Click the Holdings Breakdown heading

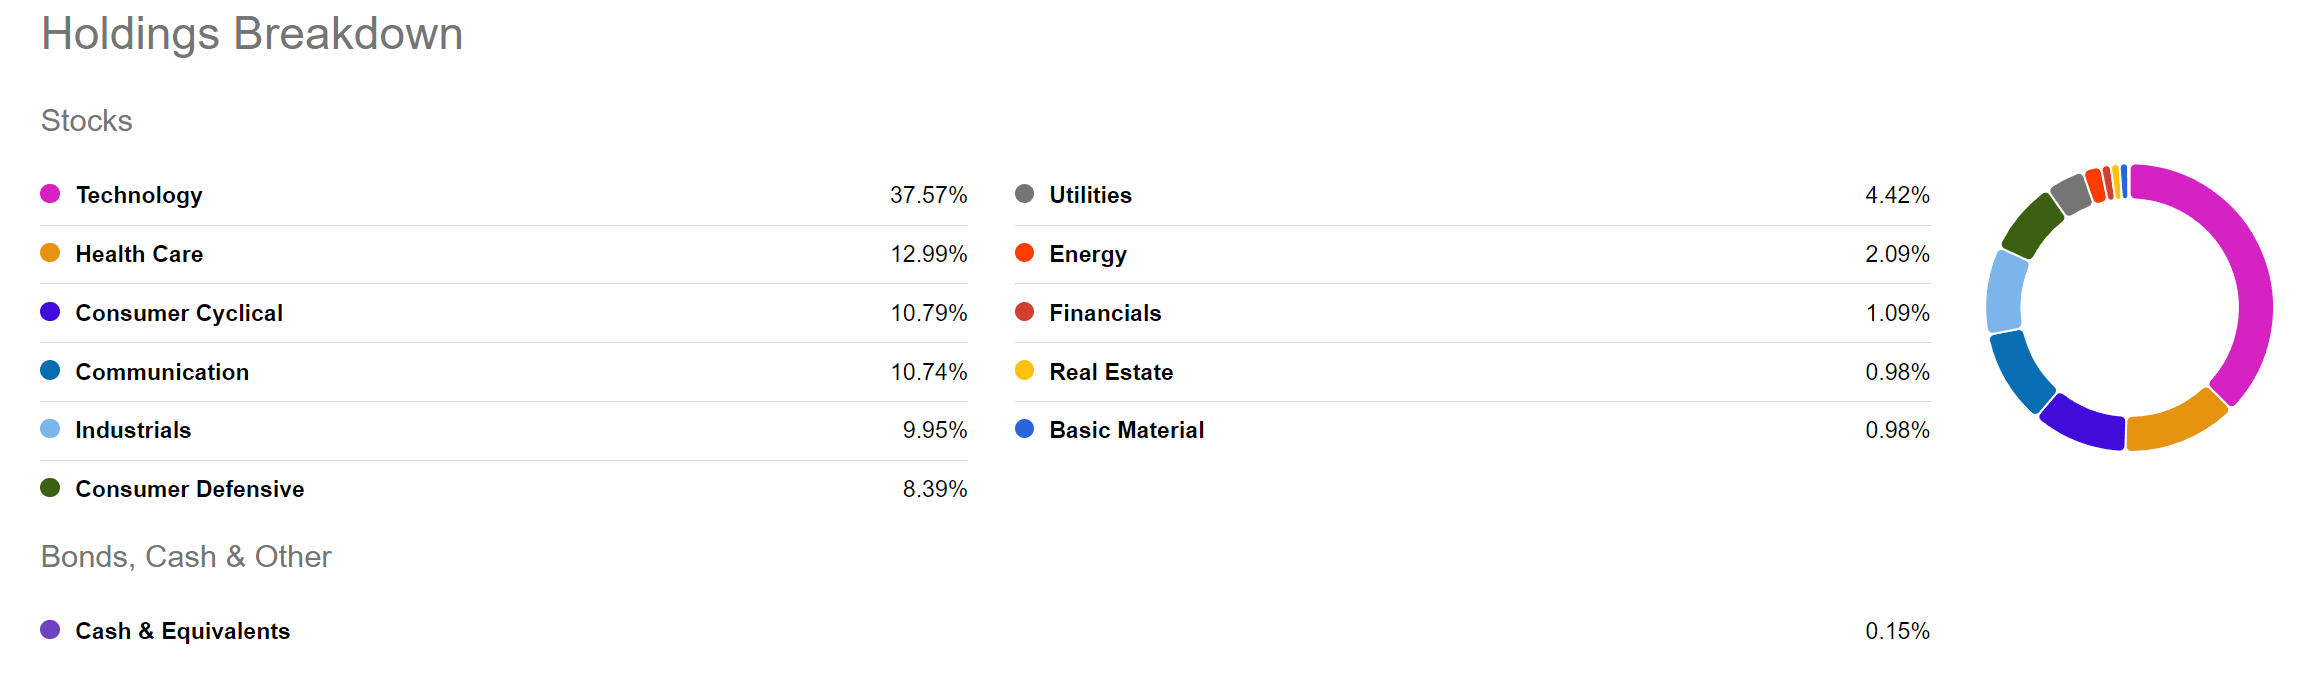click(252, 34)
